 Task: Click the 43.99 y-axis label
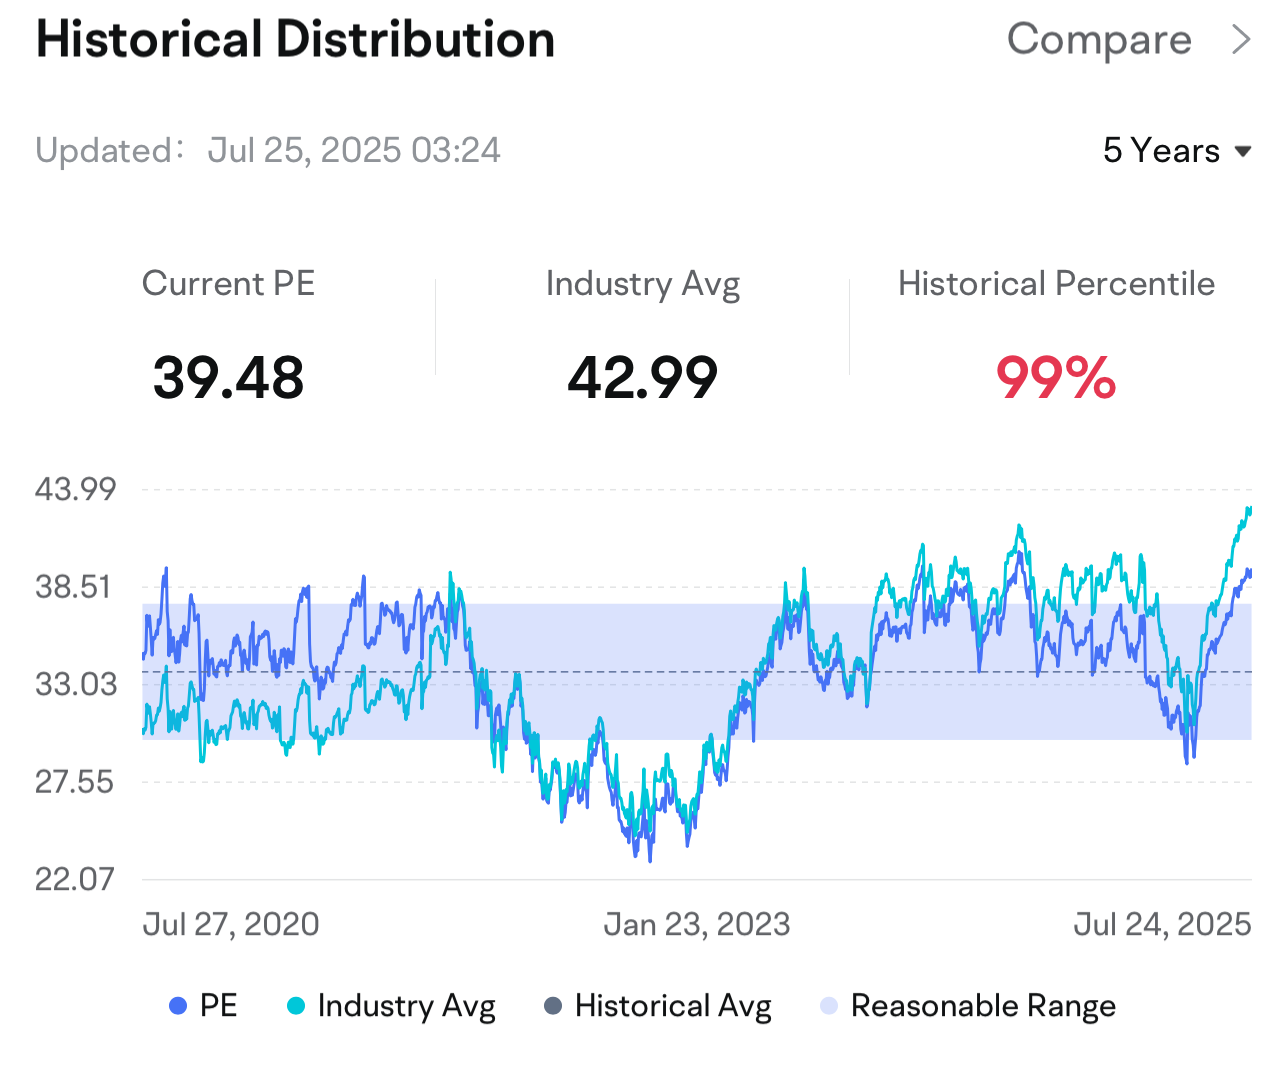(x=75, y=489)
